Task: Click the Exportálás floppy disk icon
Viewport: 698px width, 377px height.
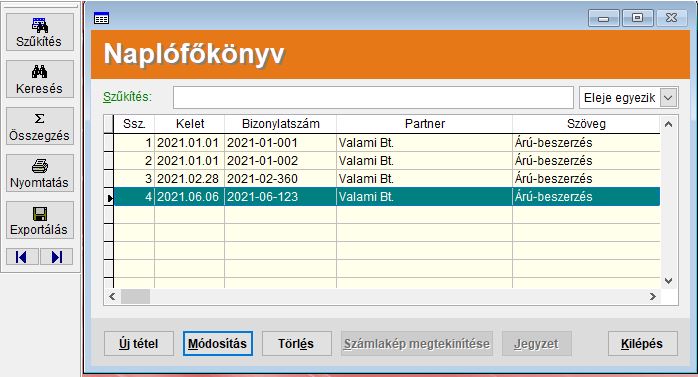Action: pyautogui.click(x=40, y=214)
